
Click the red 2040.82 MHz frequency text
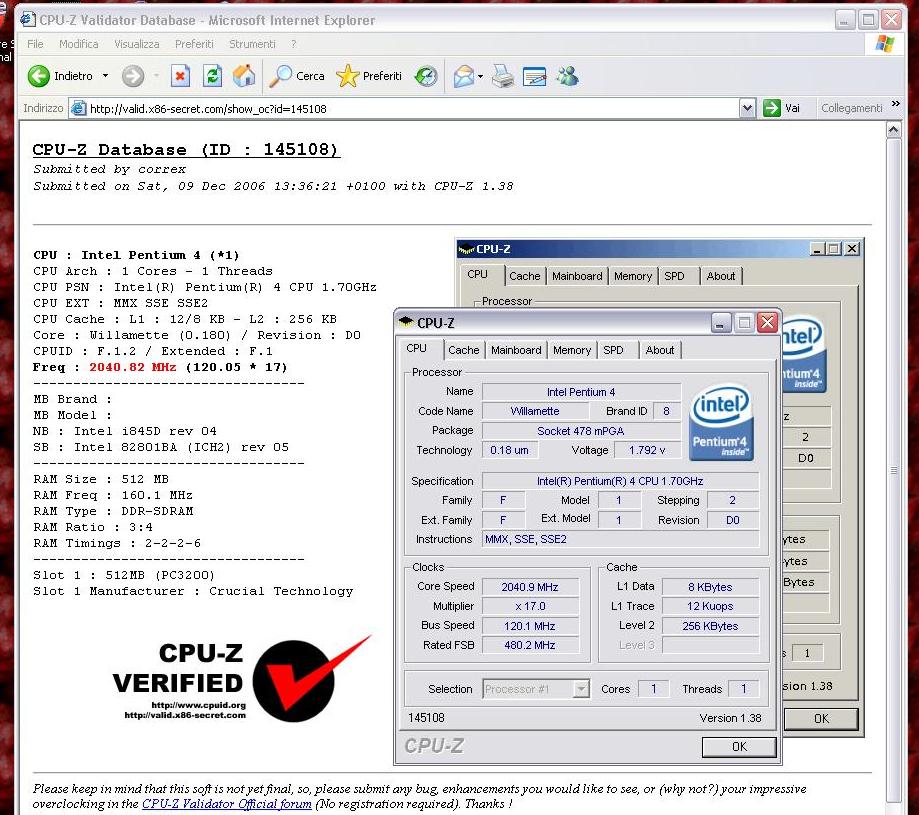click(x=132, y=367)
